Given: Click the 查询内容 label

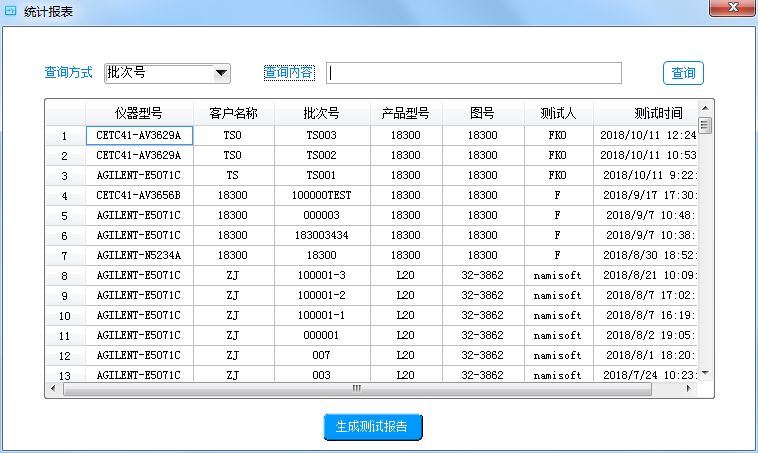Looking at the screenshot, I should pyautogui.click(x=289, y=73).
